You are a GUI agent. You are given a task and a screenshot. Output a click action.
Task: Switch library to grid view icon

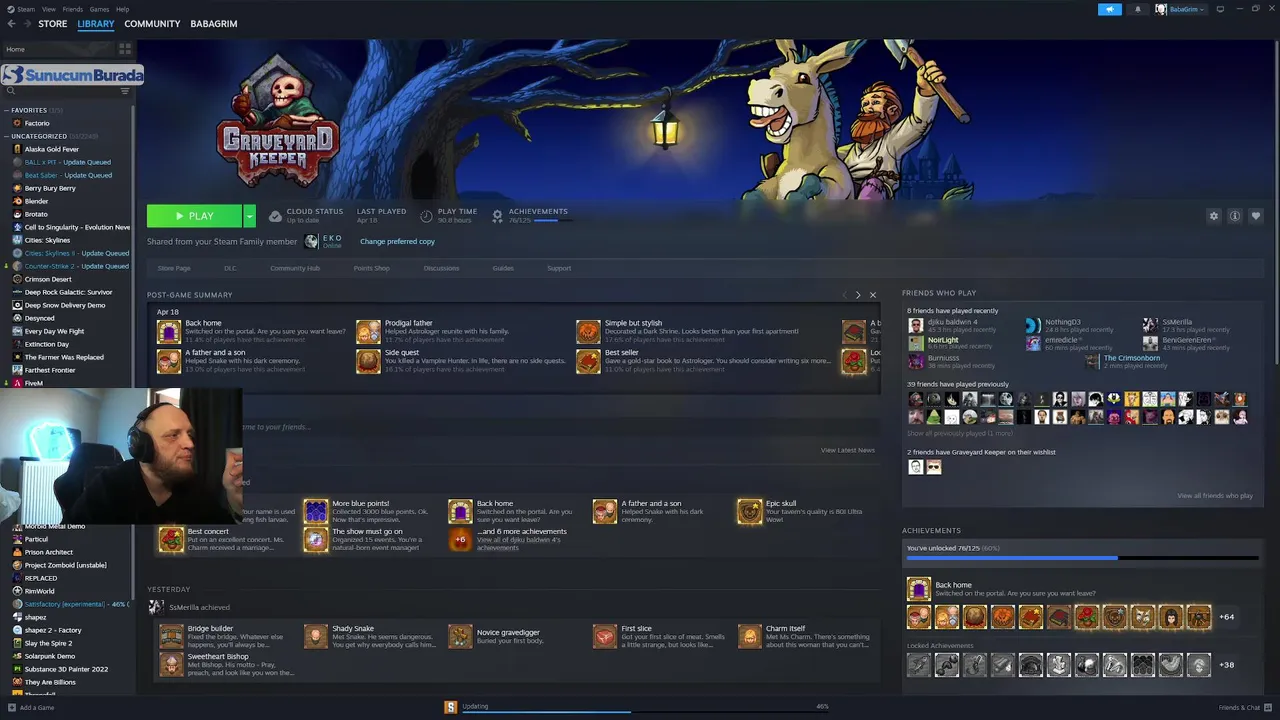[x=125, y=48]
